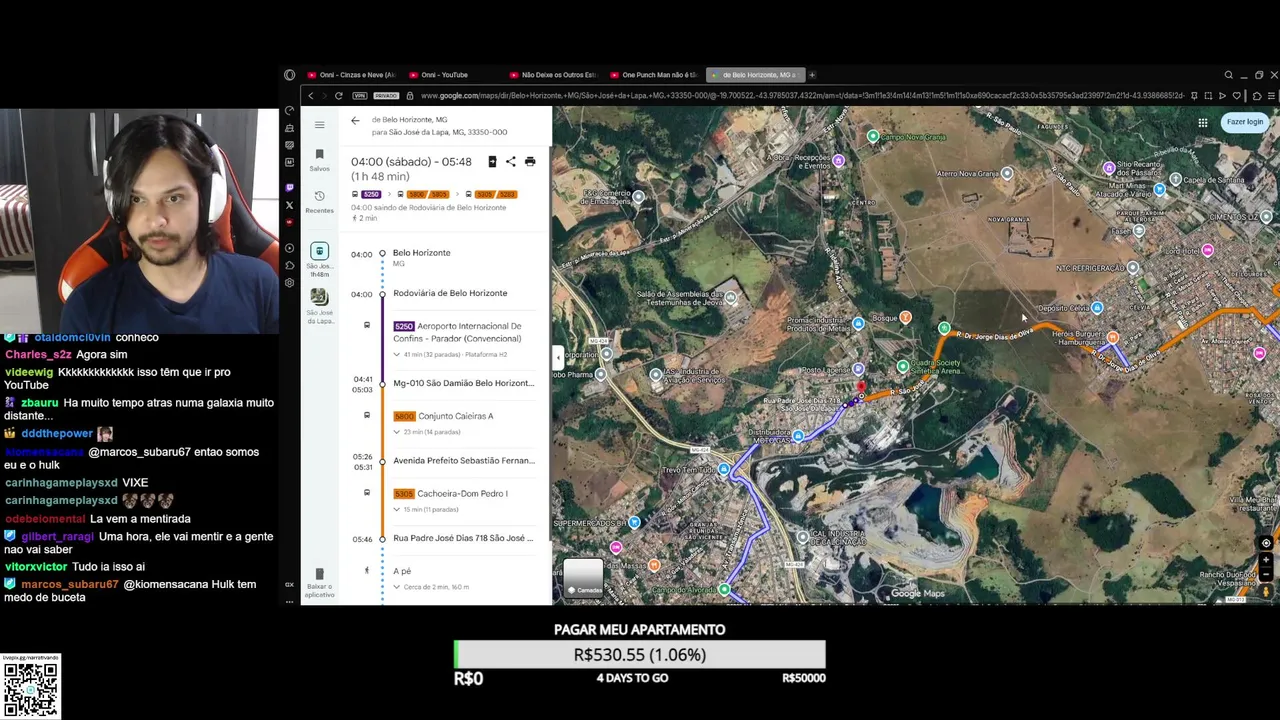Viewport: 1280px width, 720px height.
Task: Click the google.com/maps address bar
Action: click(800, 96)
